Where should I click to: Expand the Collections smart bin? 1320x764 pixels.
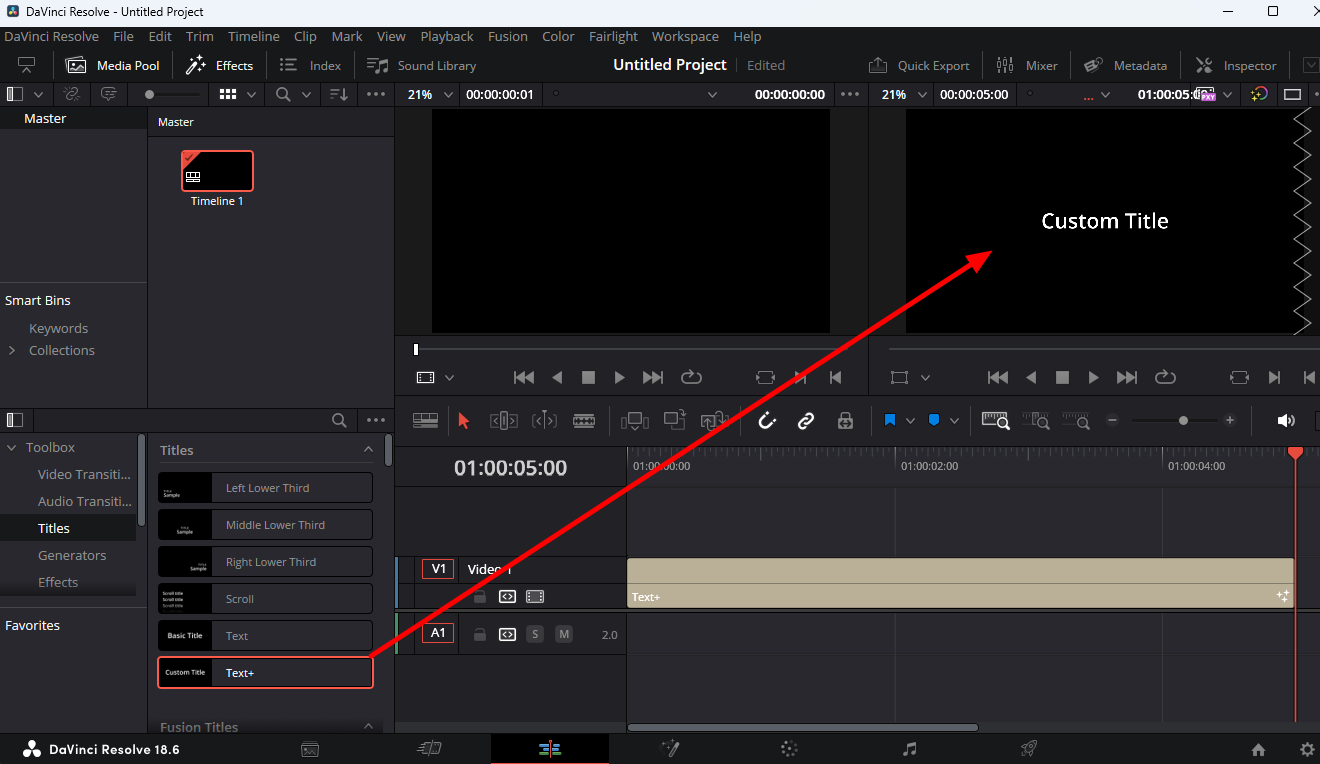(12, 350)
